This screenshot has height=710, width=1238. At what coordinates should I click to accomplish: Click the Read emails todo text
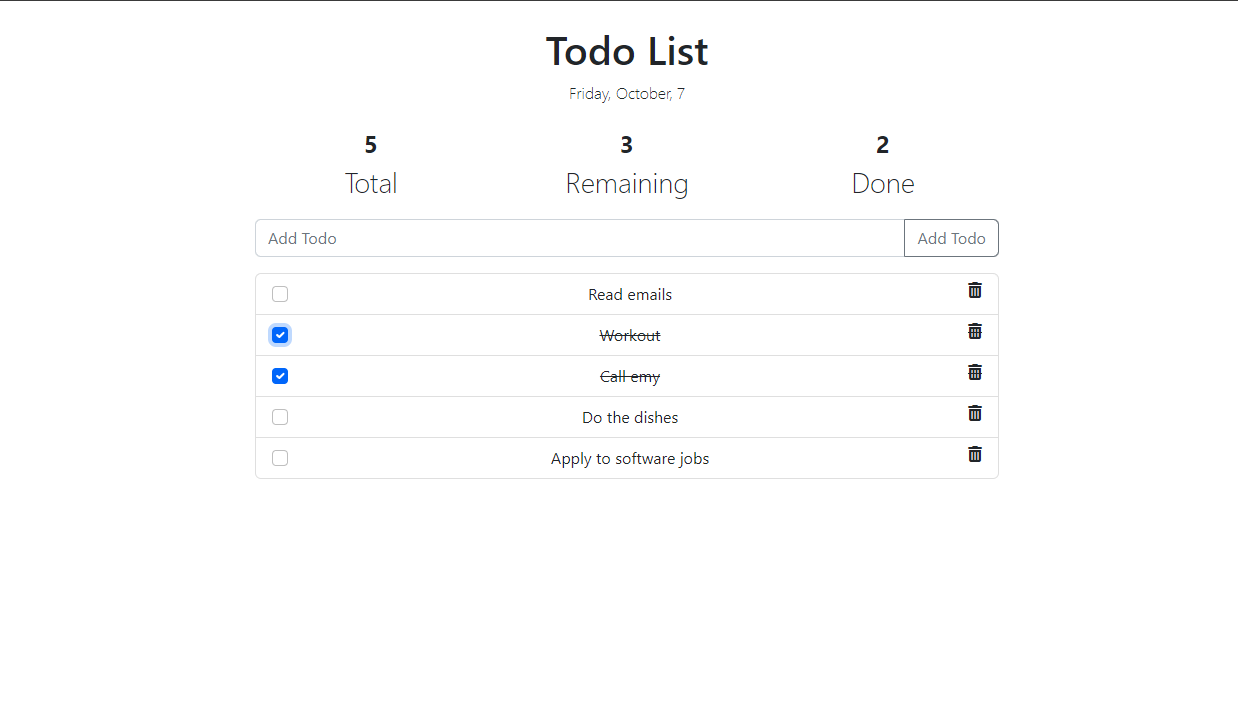click(x=630, y=295)
